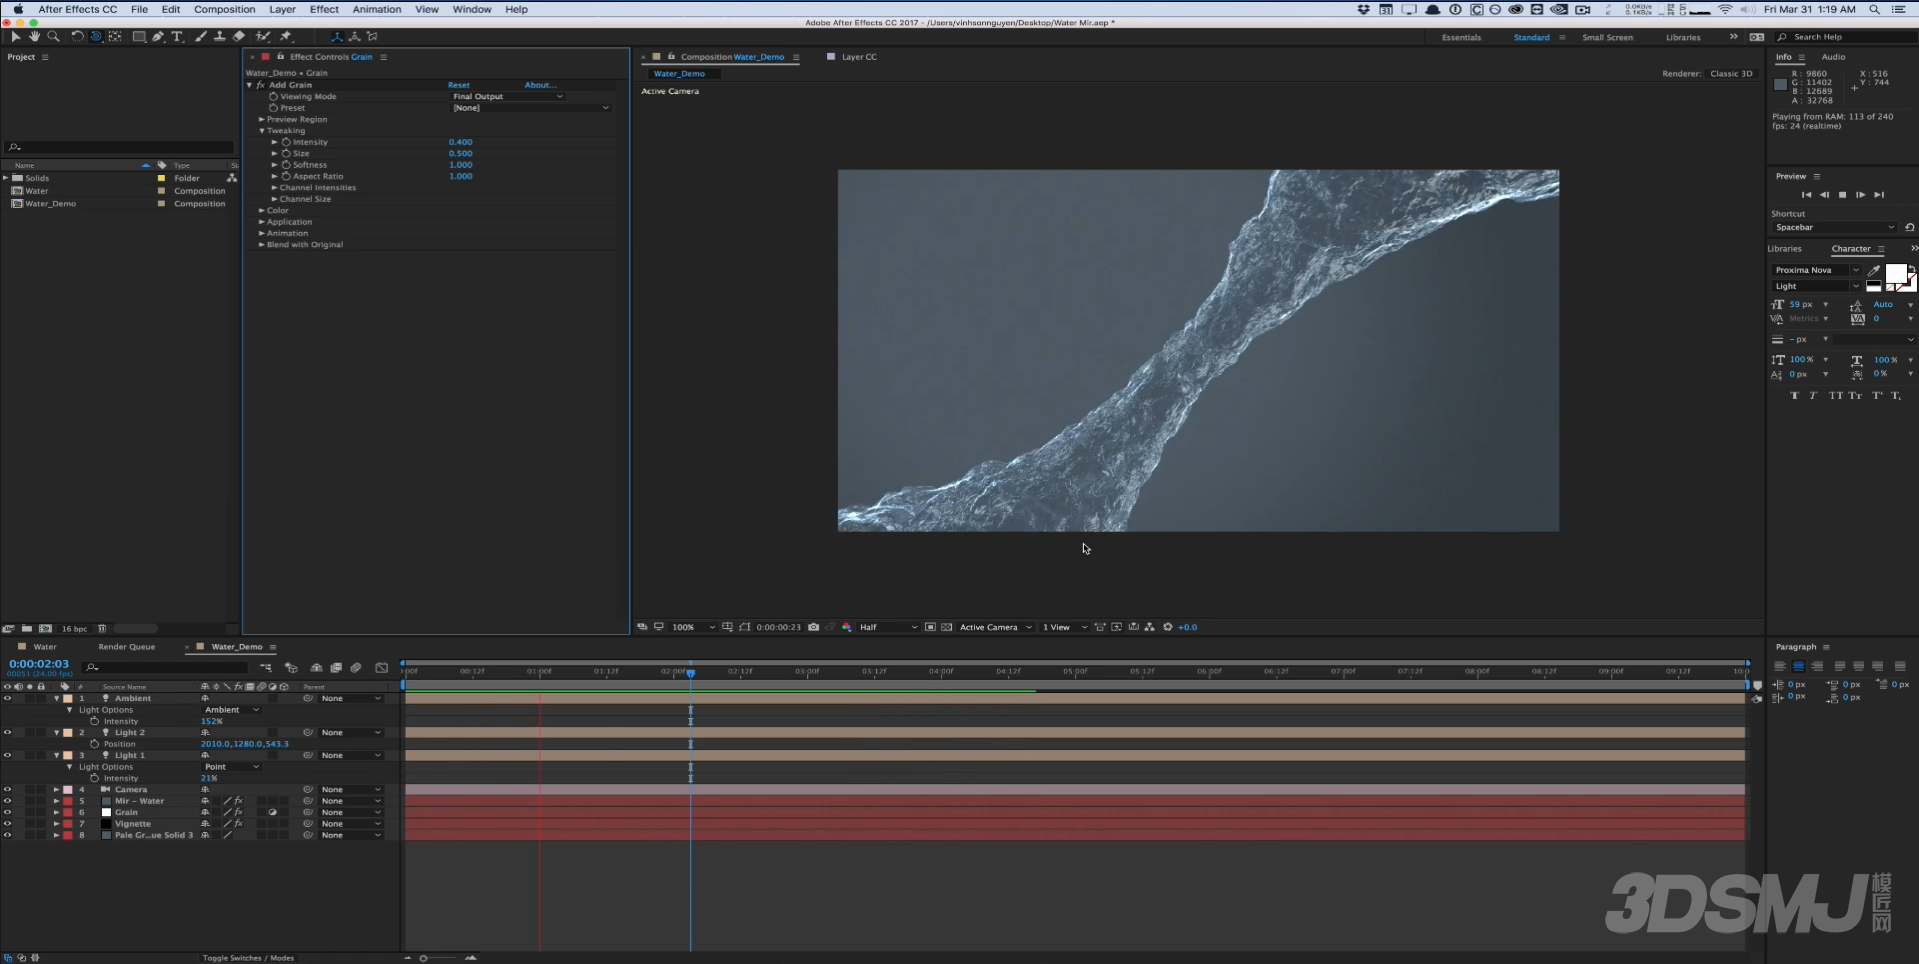Open the Viewing Mode Final Output dropdown
The height and width of the screenshot is (964, 1919).
(508, 96)
